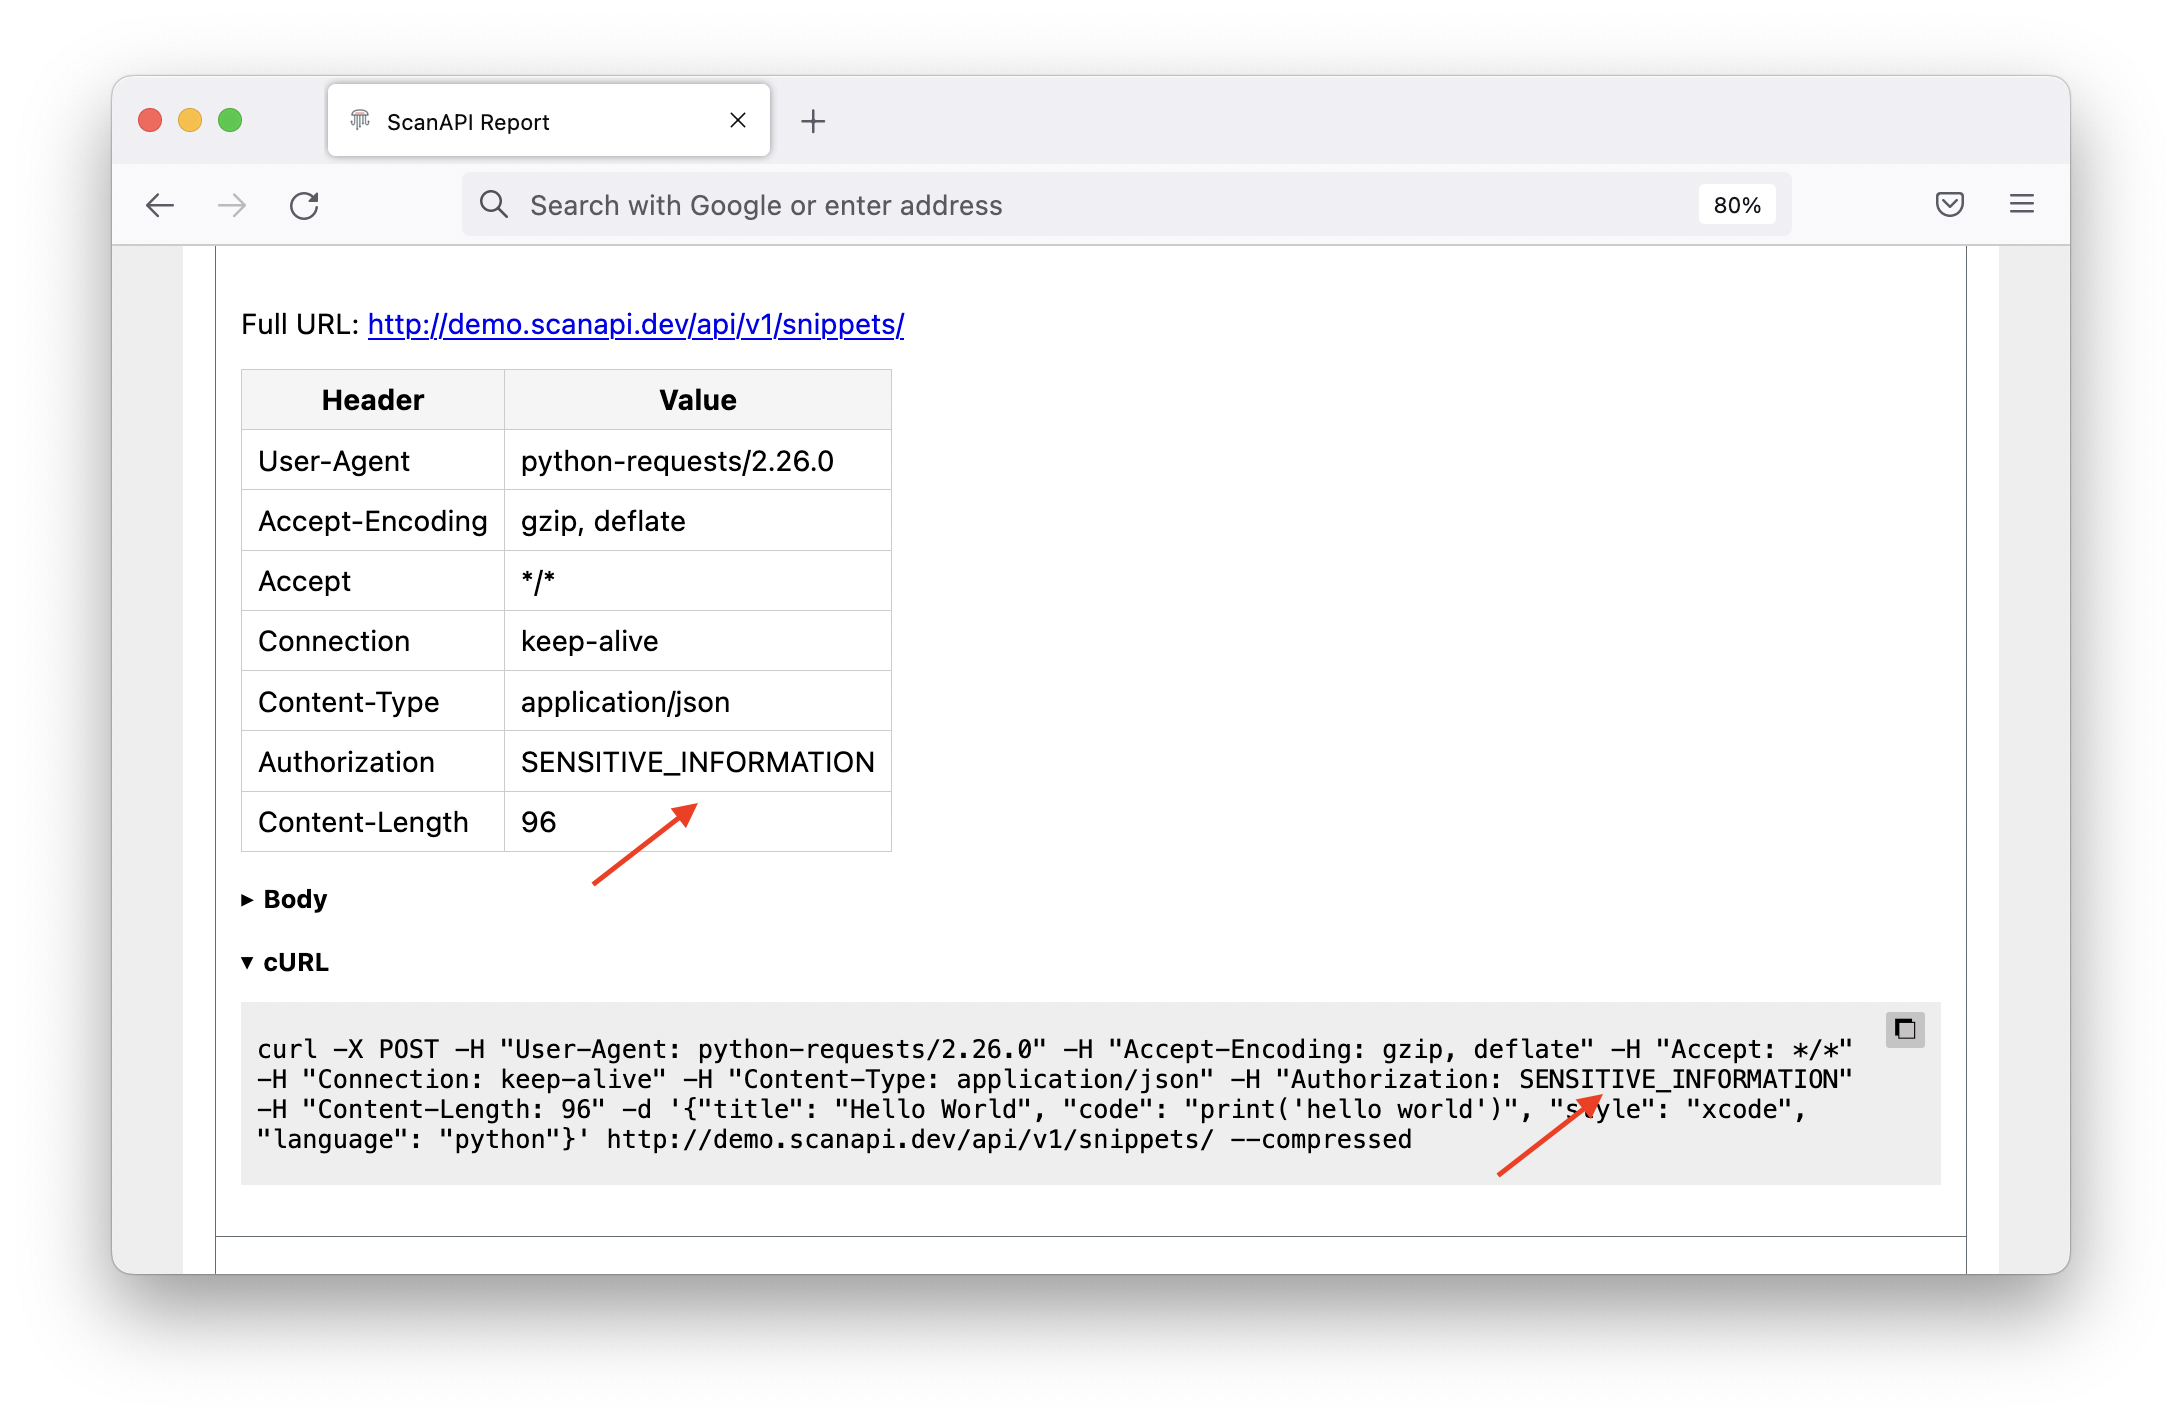Click the Body disclosure triangle
The height and width of the screenshot is (1422, 2182).
click(x=247, y=899)
